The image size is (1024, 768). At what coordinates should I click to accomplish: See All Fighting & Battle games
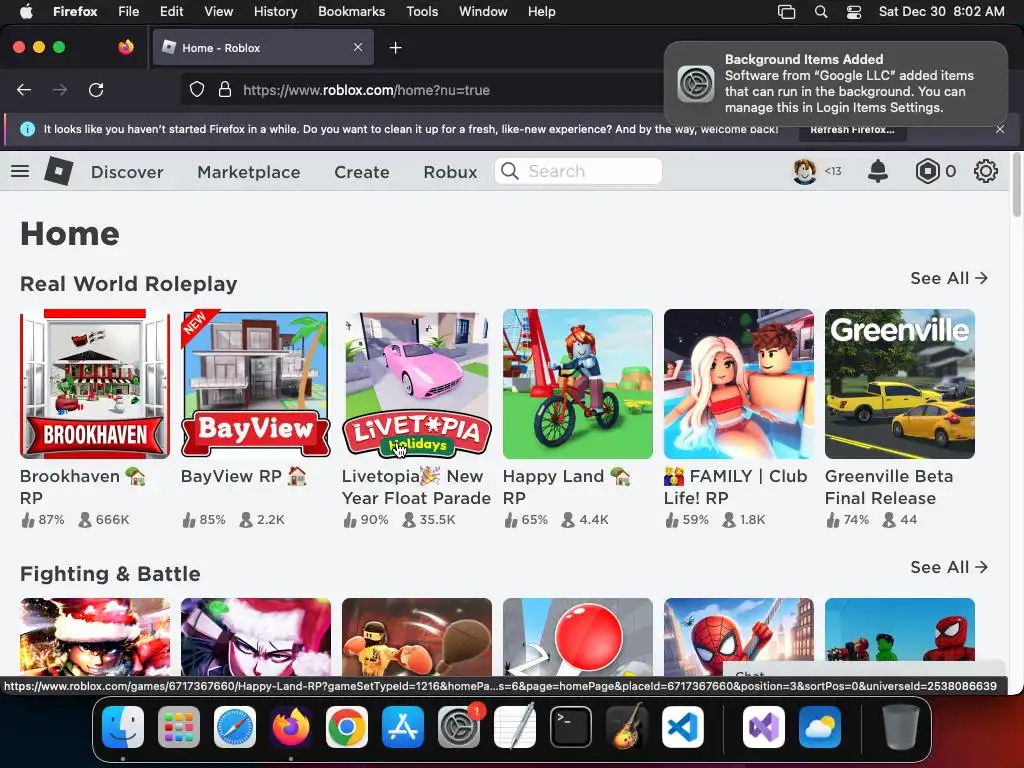pyautogui.click(x=949, y=567)
